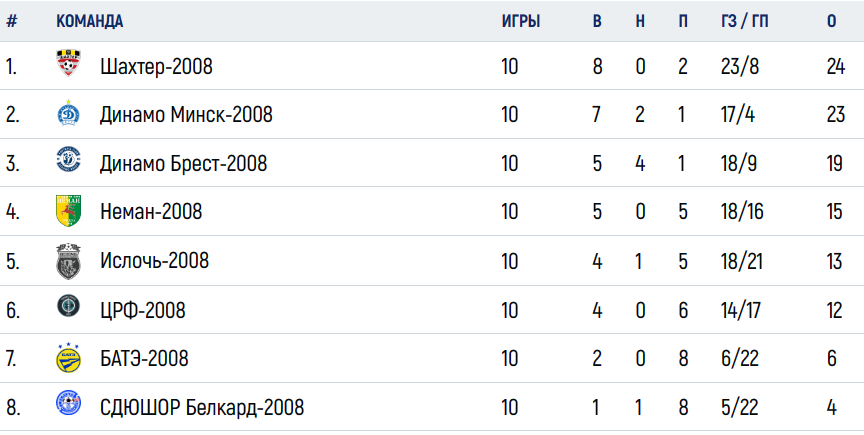This screenshot has width=864, height=435.
Task: Click the БАТЭ-2008 yellow logo with stars
Action: pos(69,358)
